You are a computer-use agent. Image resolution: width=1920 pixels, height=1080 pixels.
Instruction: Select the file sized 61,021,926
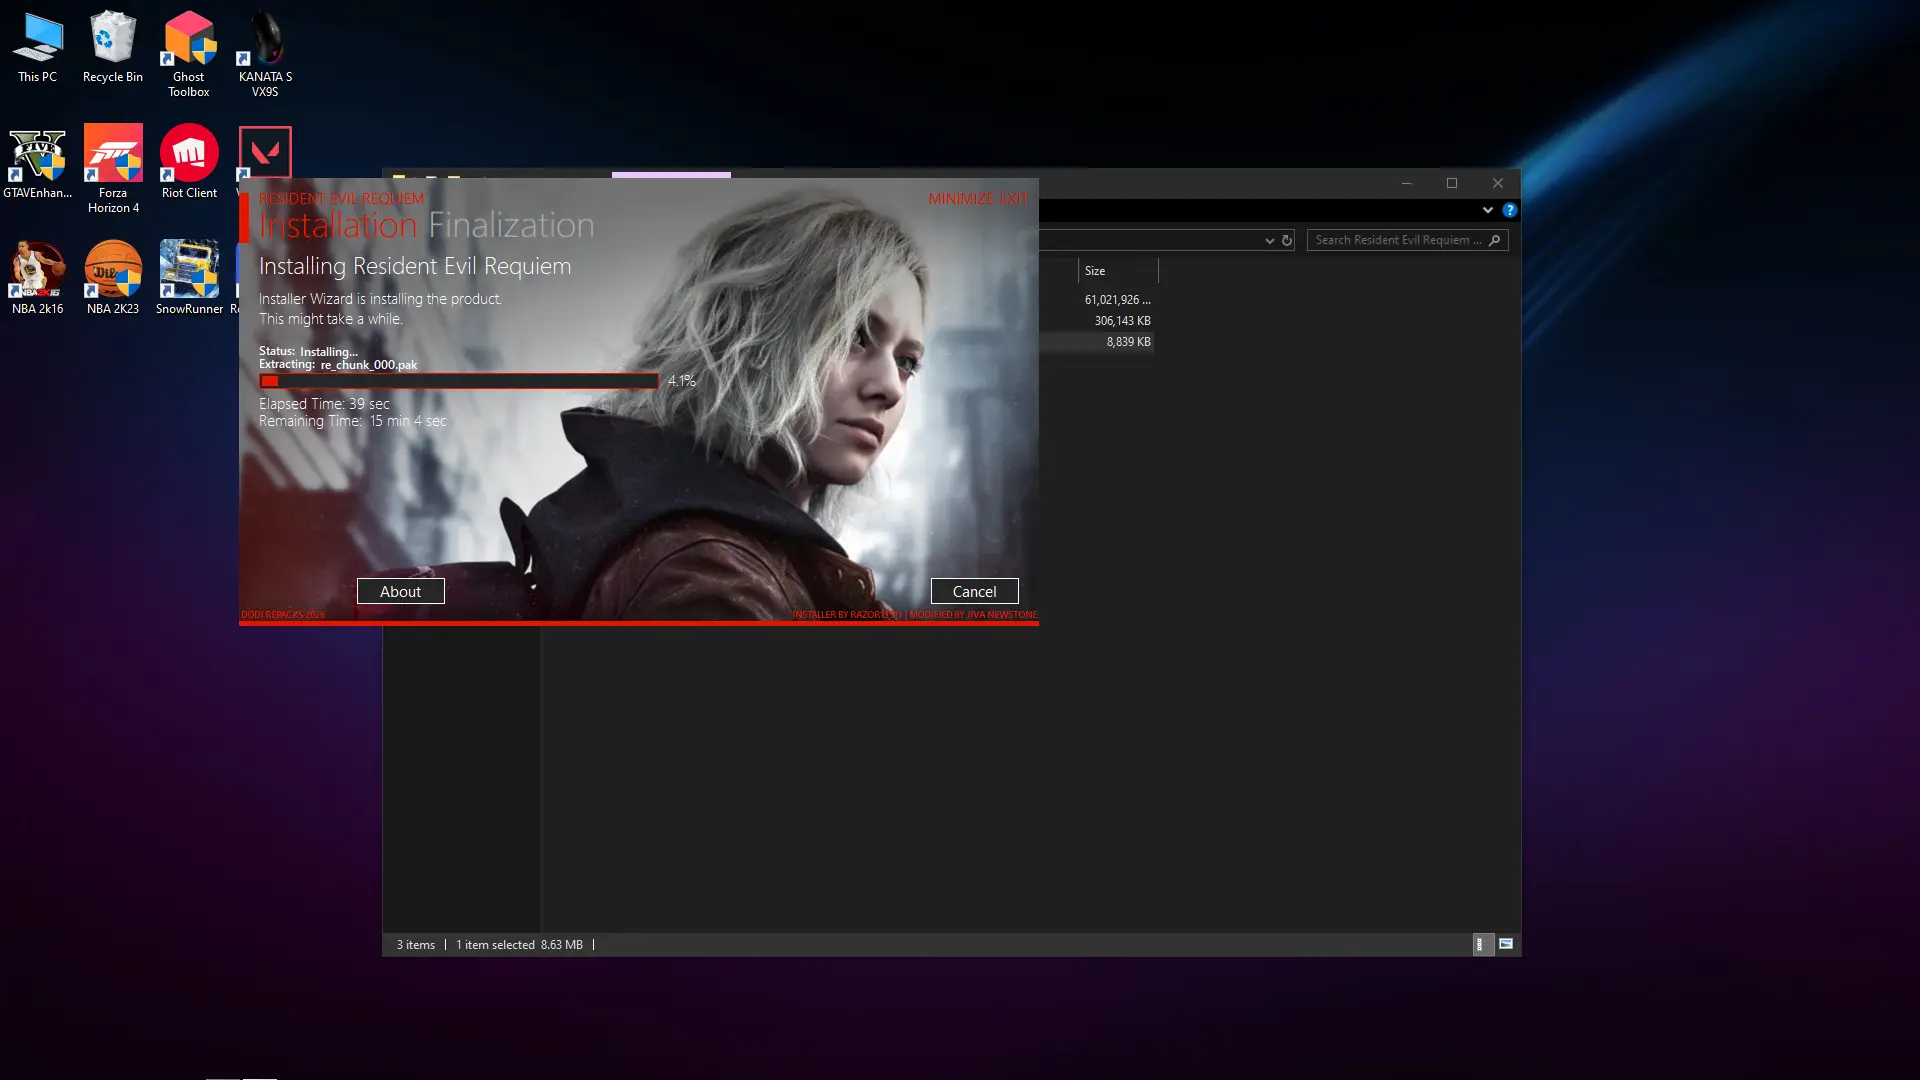click(x=1118, y=300)
